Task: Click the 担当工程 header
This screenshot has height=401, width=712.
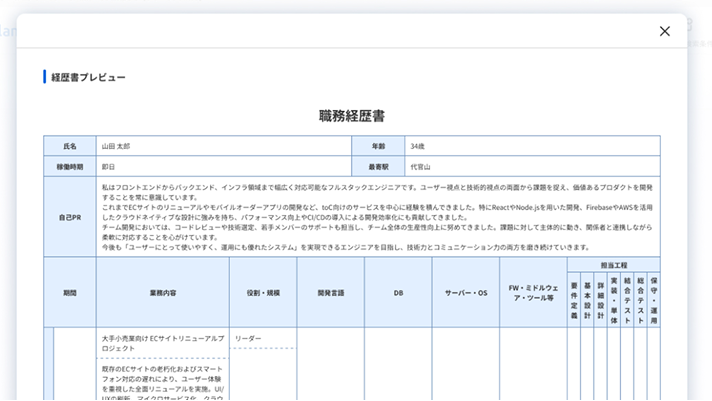Action: [x=614, y=265]
